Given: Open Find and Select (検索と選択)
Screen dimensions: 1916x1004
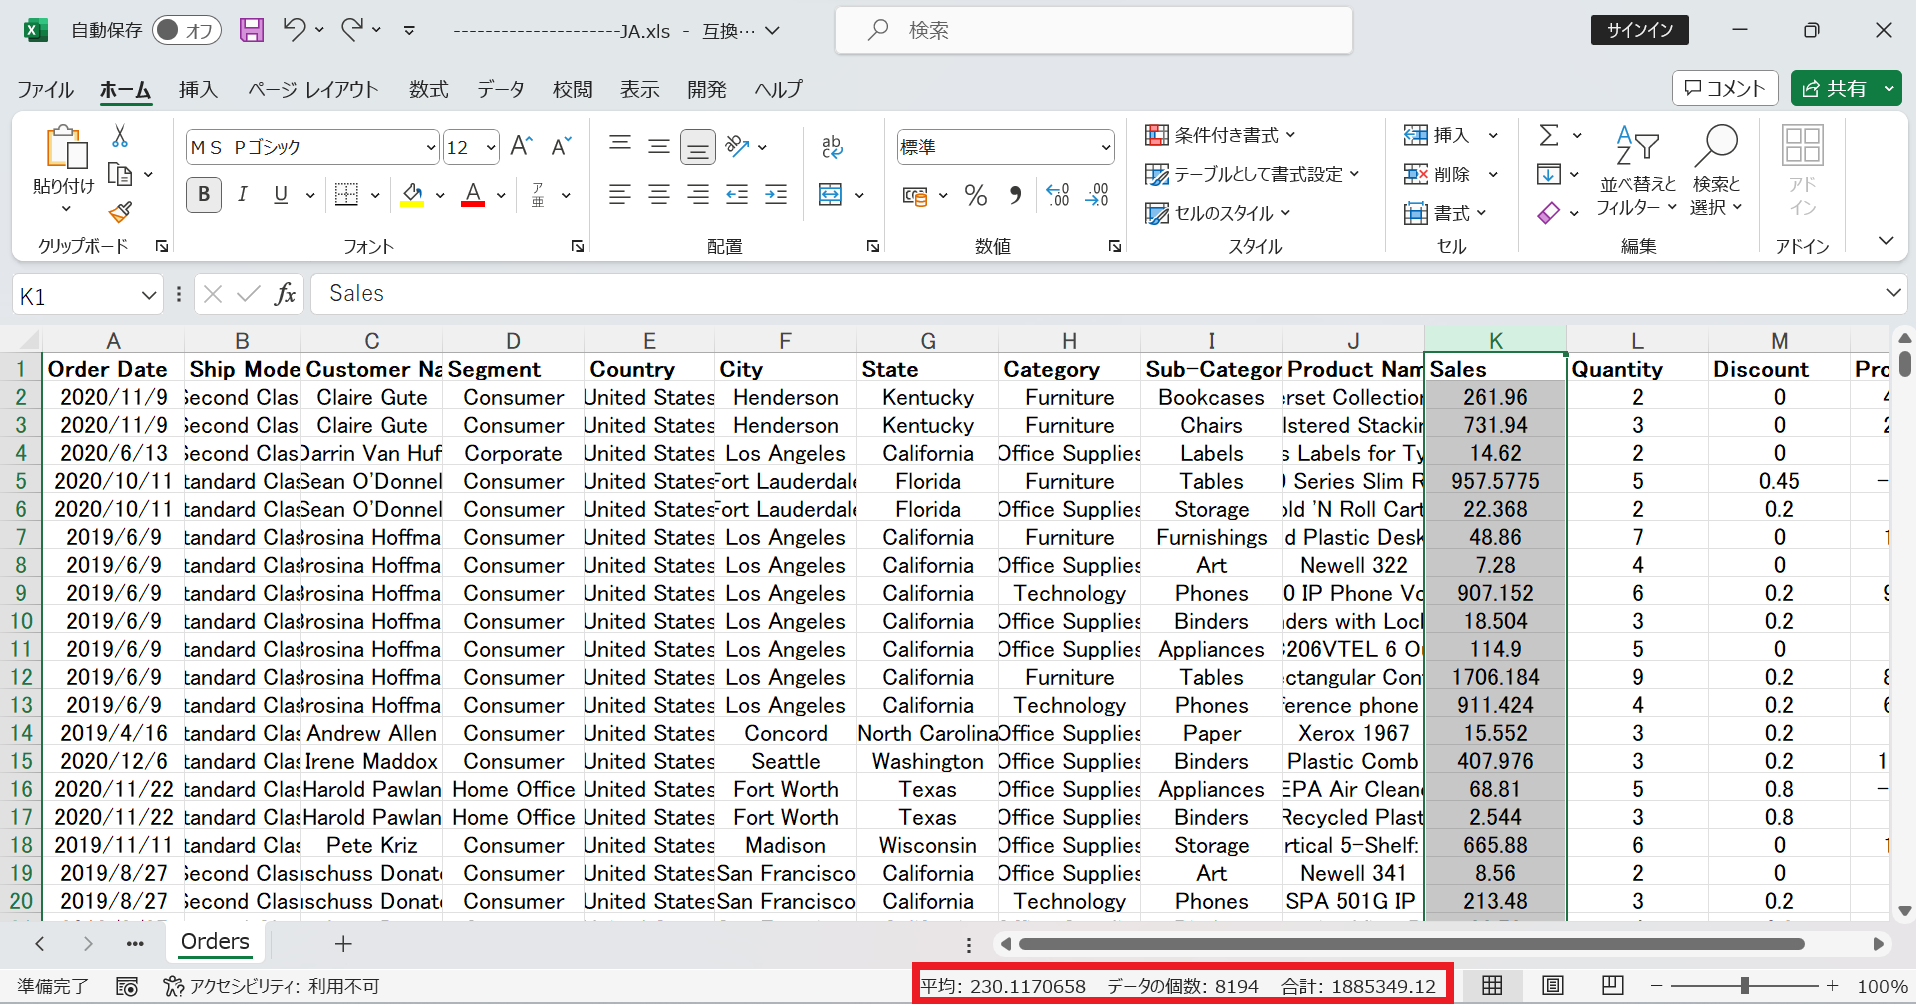Looking at the screenshot, I should coord(1716,170).
